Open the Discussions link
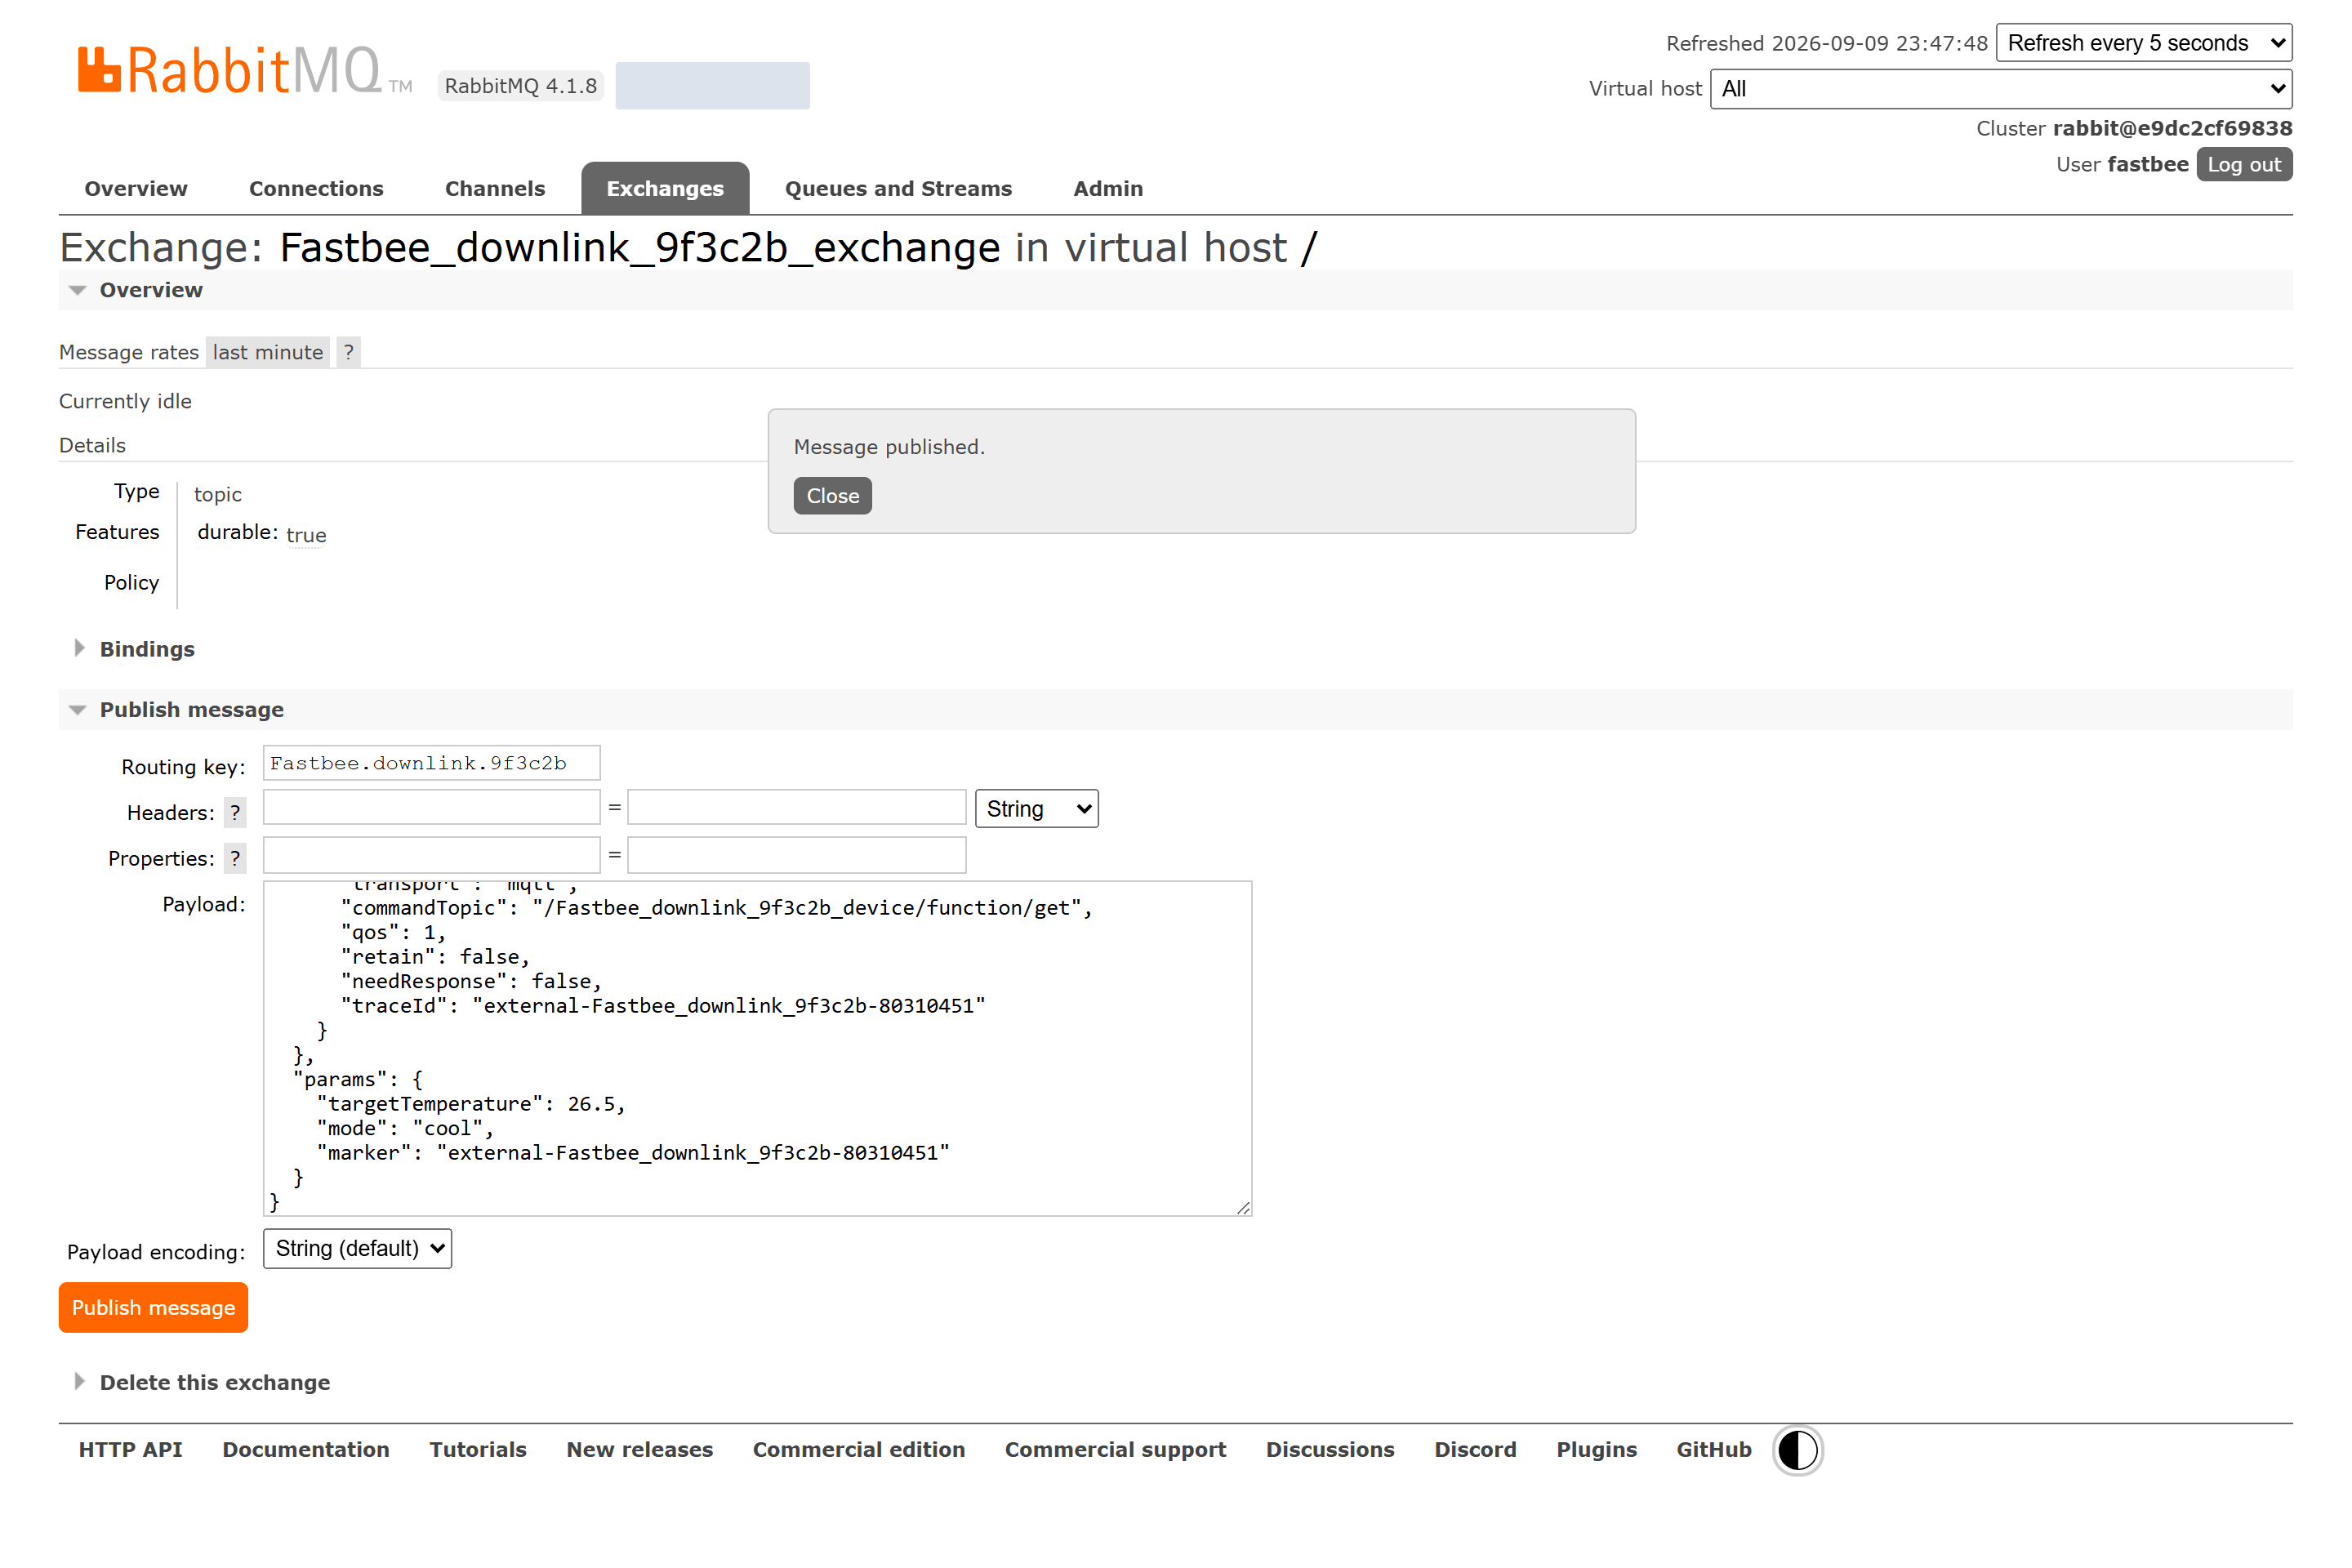 click(1330, 1449)
